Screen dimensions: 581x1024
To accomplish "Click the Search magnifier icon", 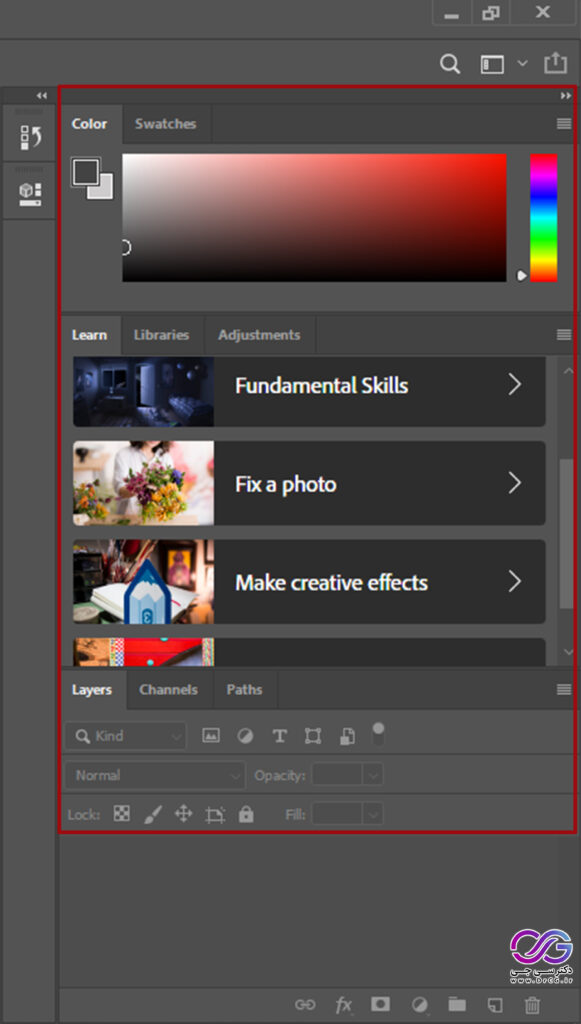I will 450,64.
